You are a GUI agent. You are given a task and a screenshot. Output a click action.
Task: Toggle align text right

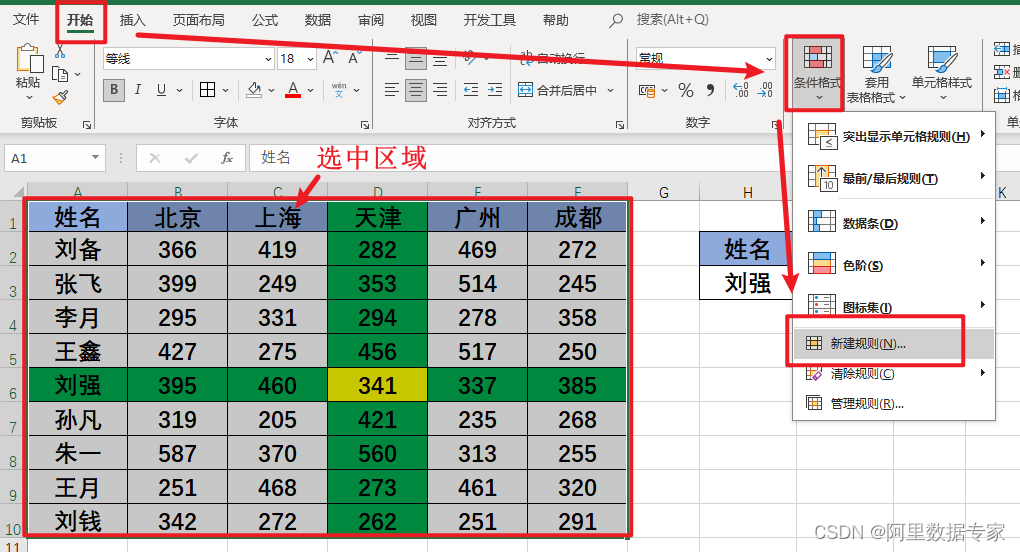pos(440,90)
